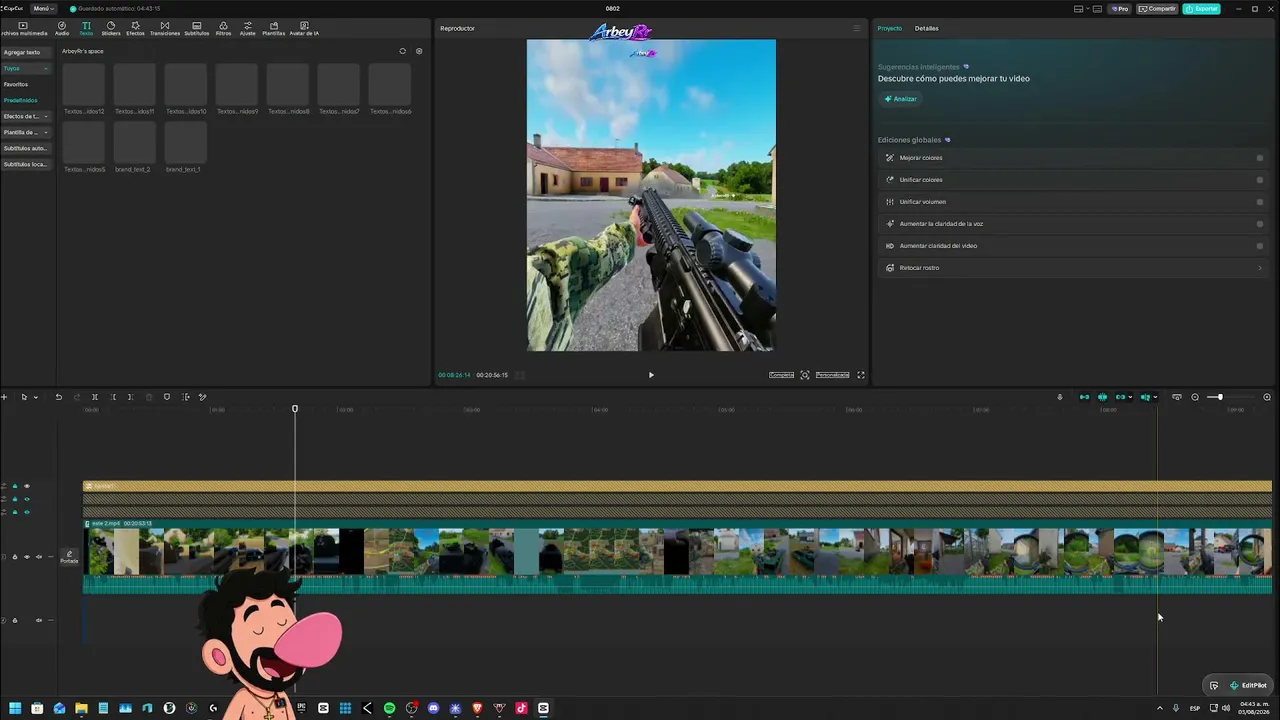Screen dimensions: 1280x720
Task: Open the Portada cover editor
Action: tap(69, 557)
